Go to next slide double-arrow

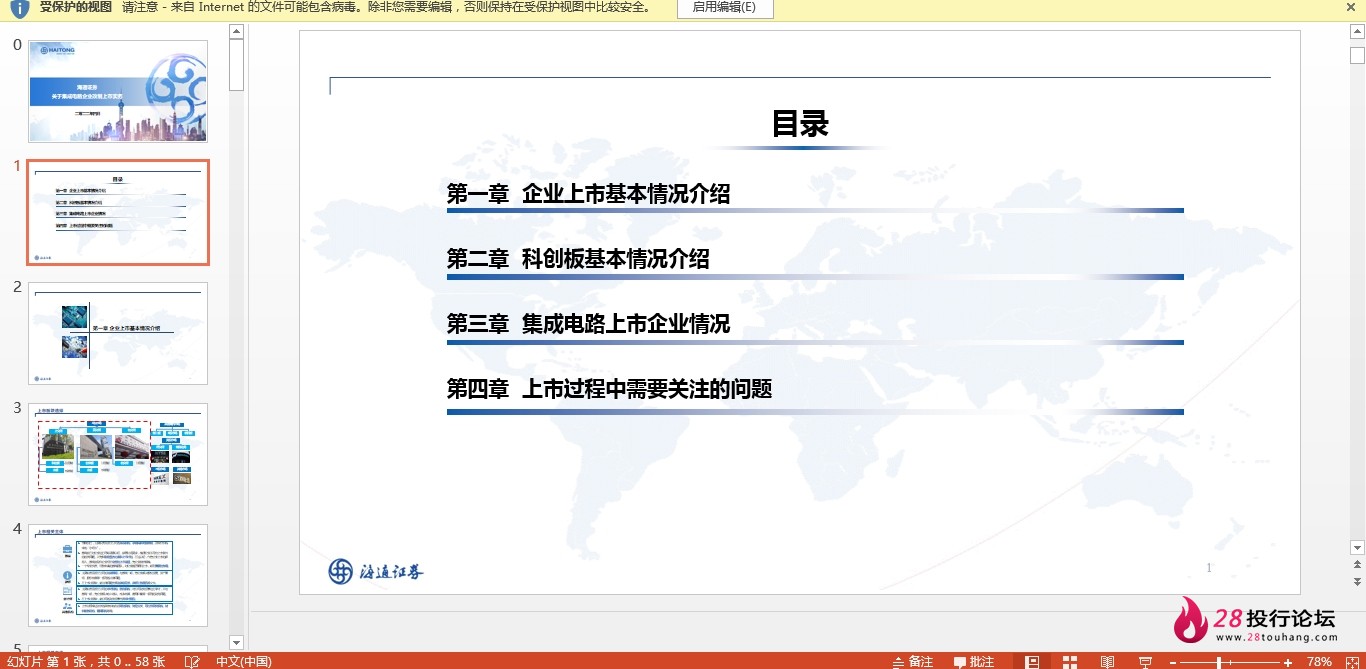[x=1357, y=581]
